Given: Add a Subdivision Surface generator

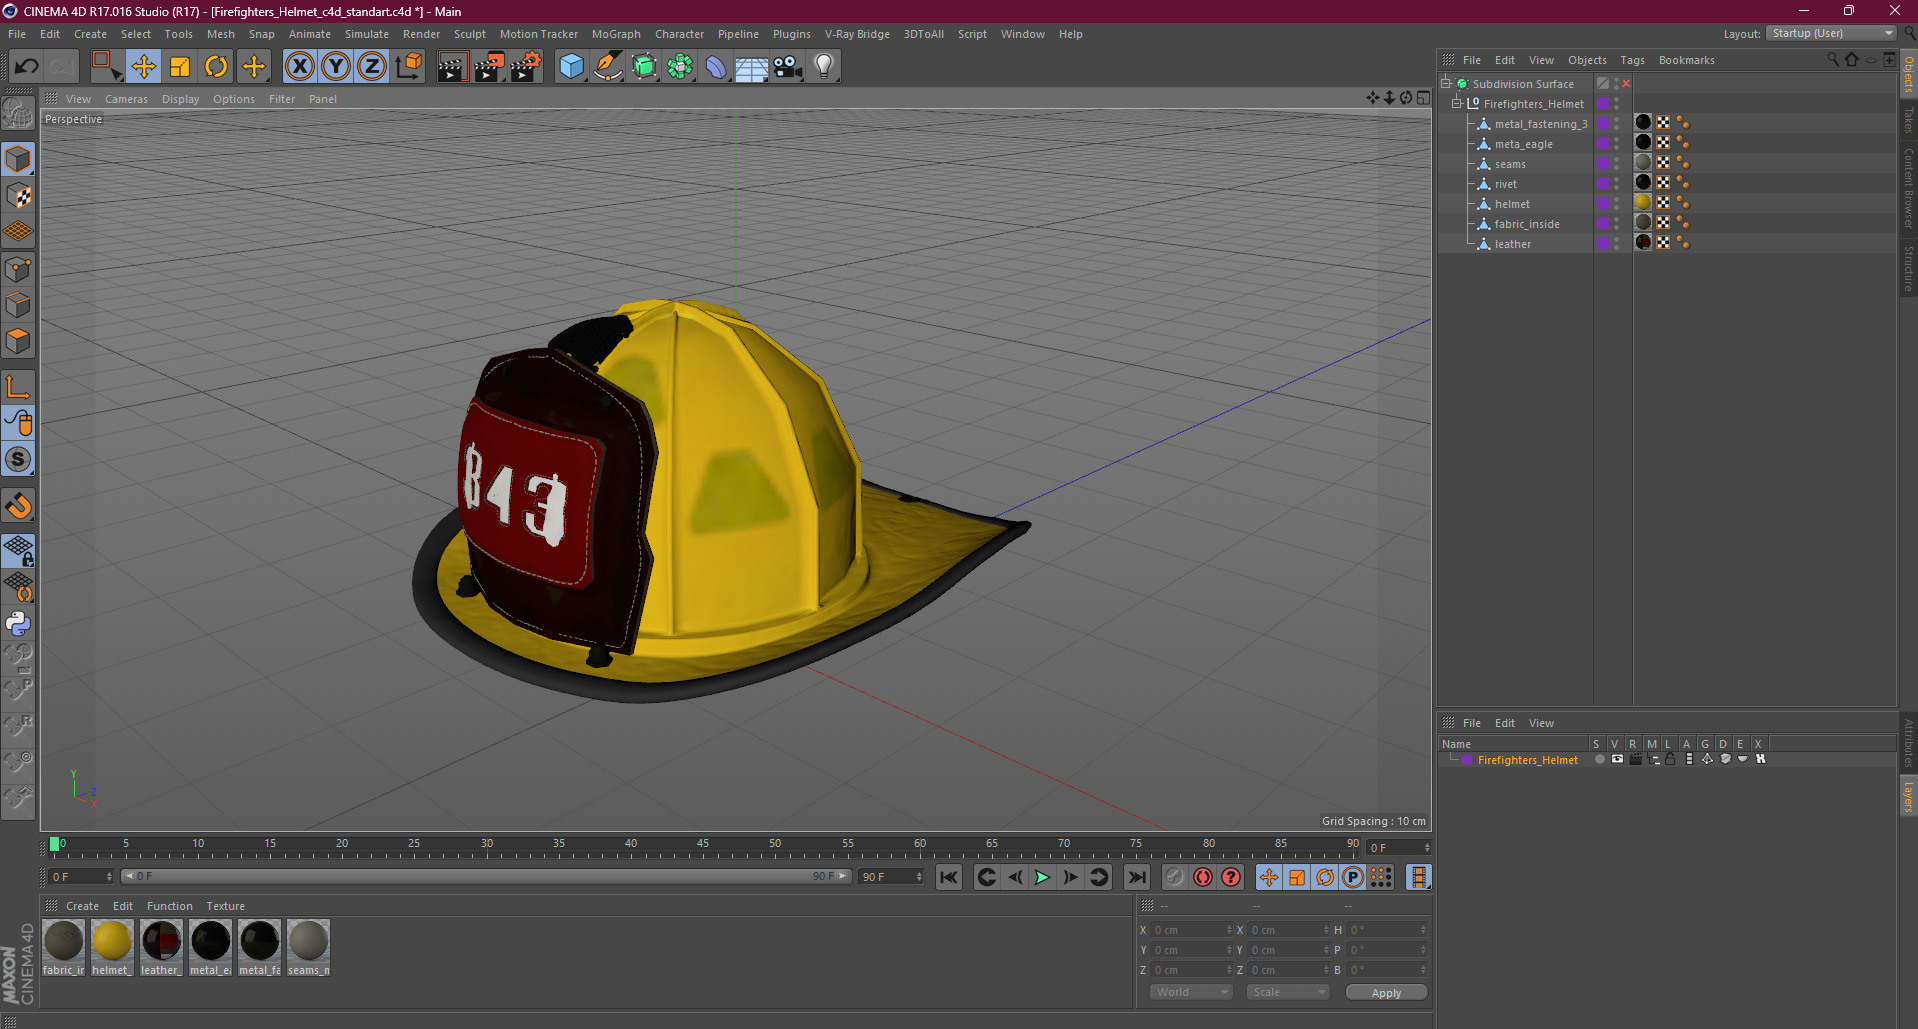Looking at the screenshot, I should (x=644, y=67).
